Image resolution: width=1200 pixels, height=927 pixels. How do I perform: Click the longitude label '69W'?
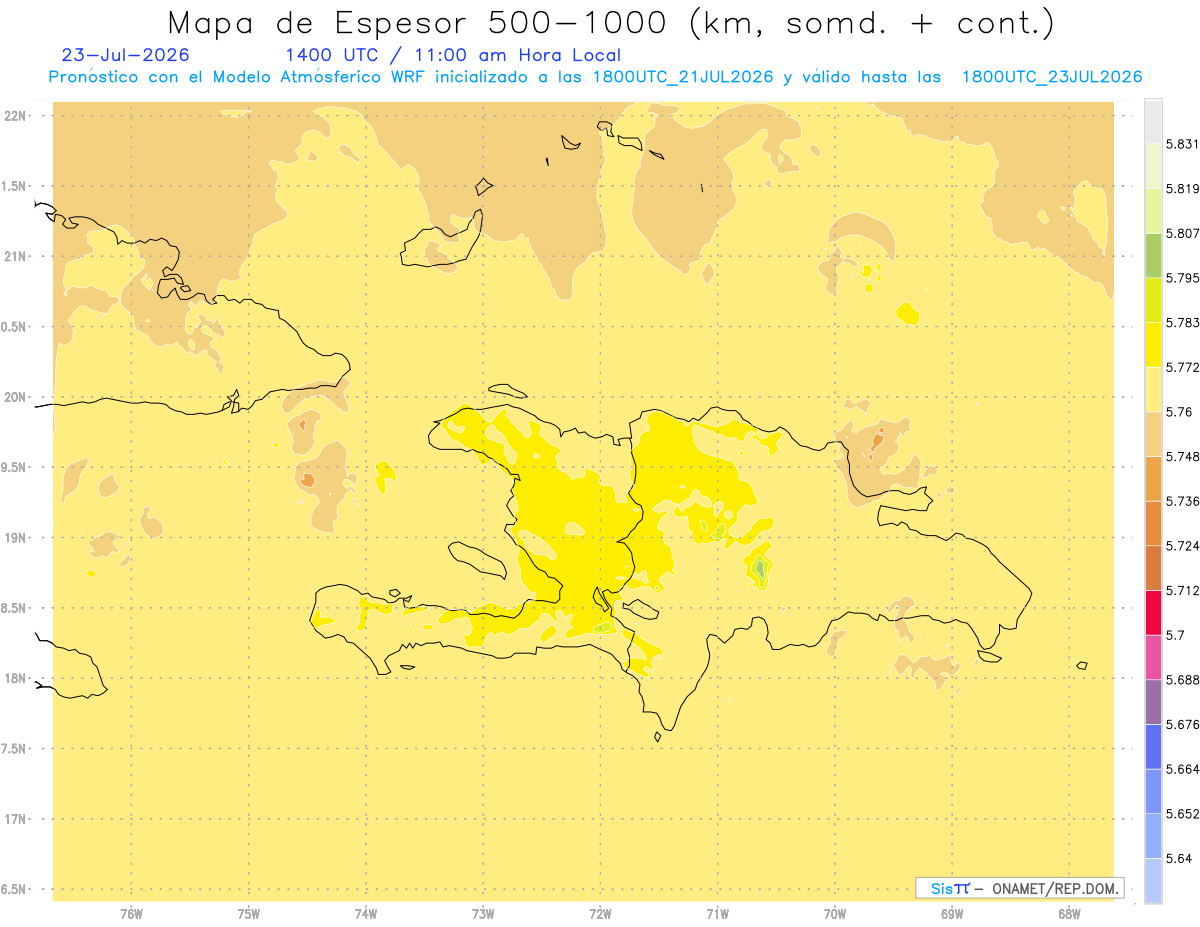click(952, 914)
